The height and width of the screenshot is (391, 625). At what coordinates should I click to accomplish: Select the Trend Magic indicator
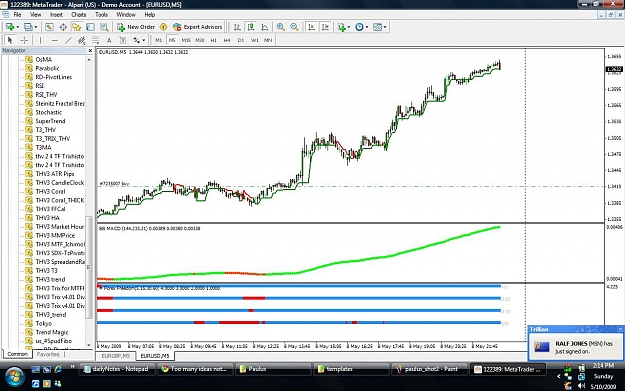click(52, 332)
